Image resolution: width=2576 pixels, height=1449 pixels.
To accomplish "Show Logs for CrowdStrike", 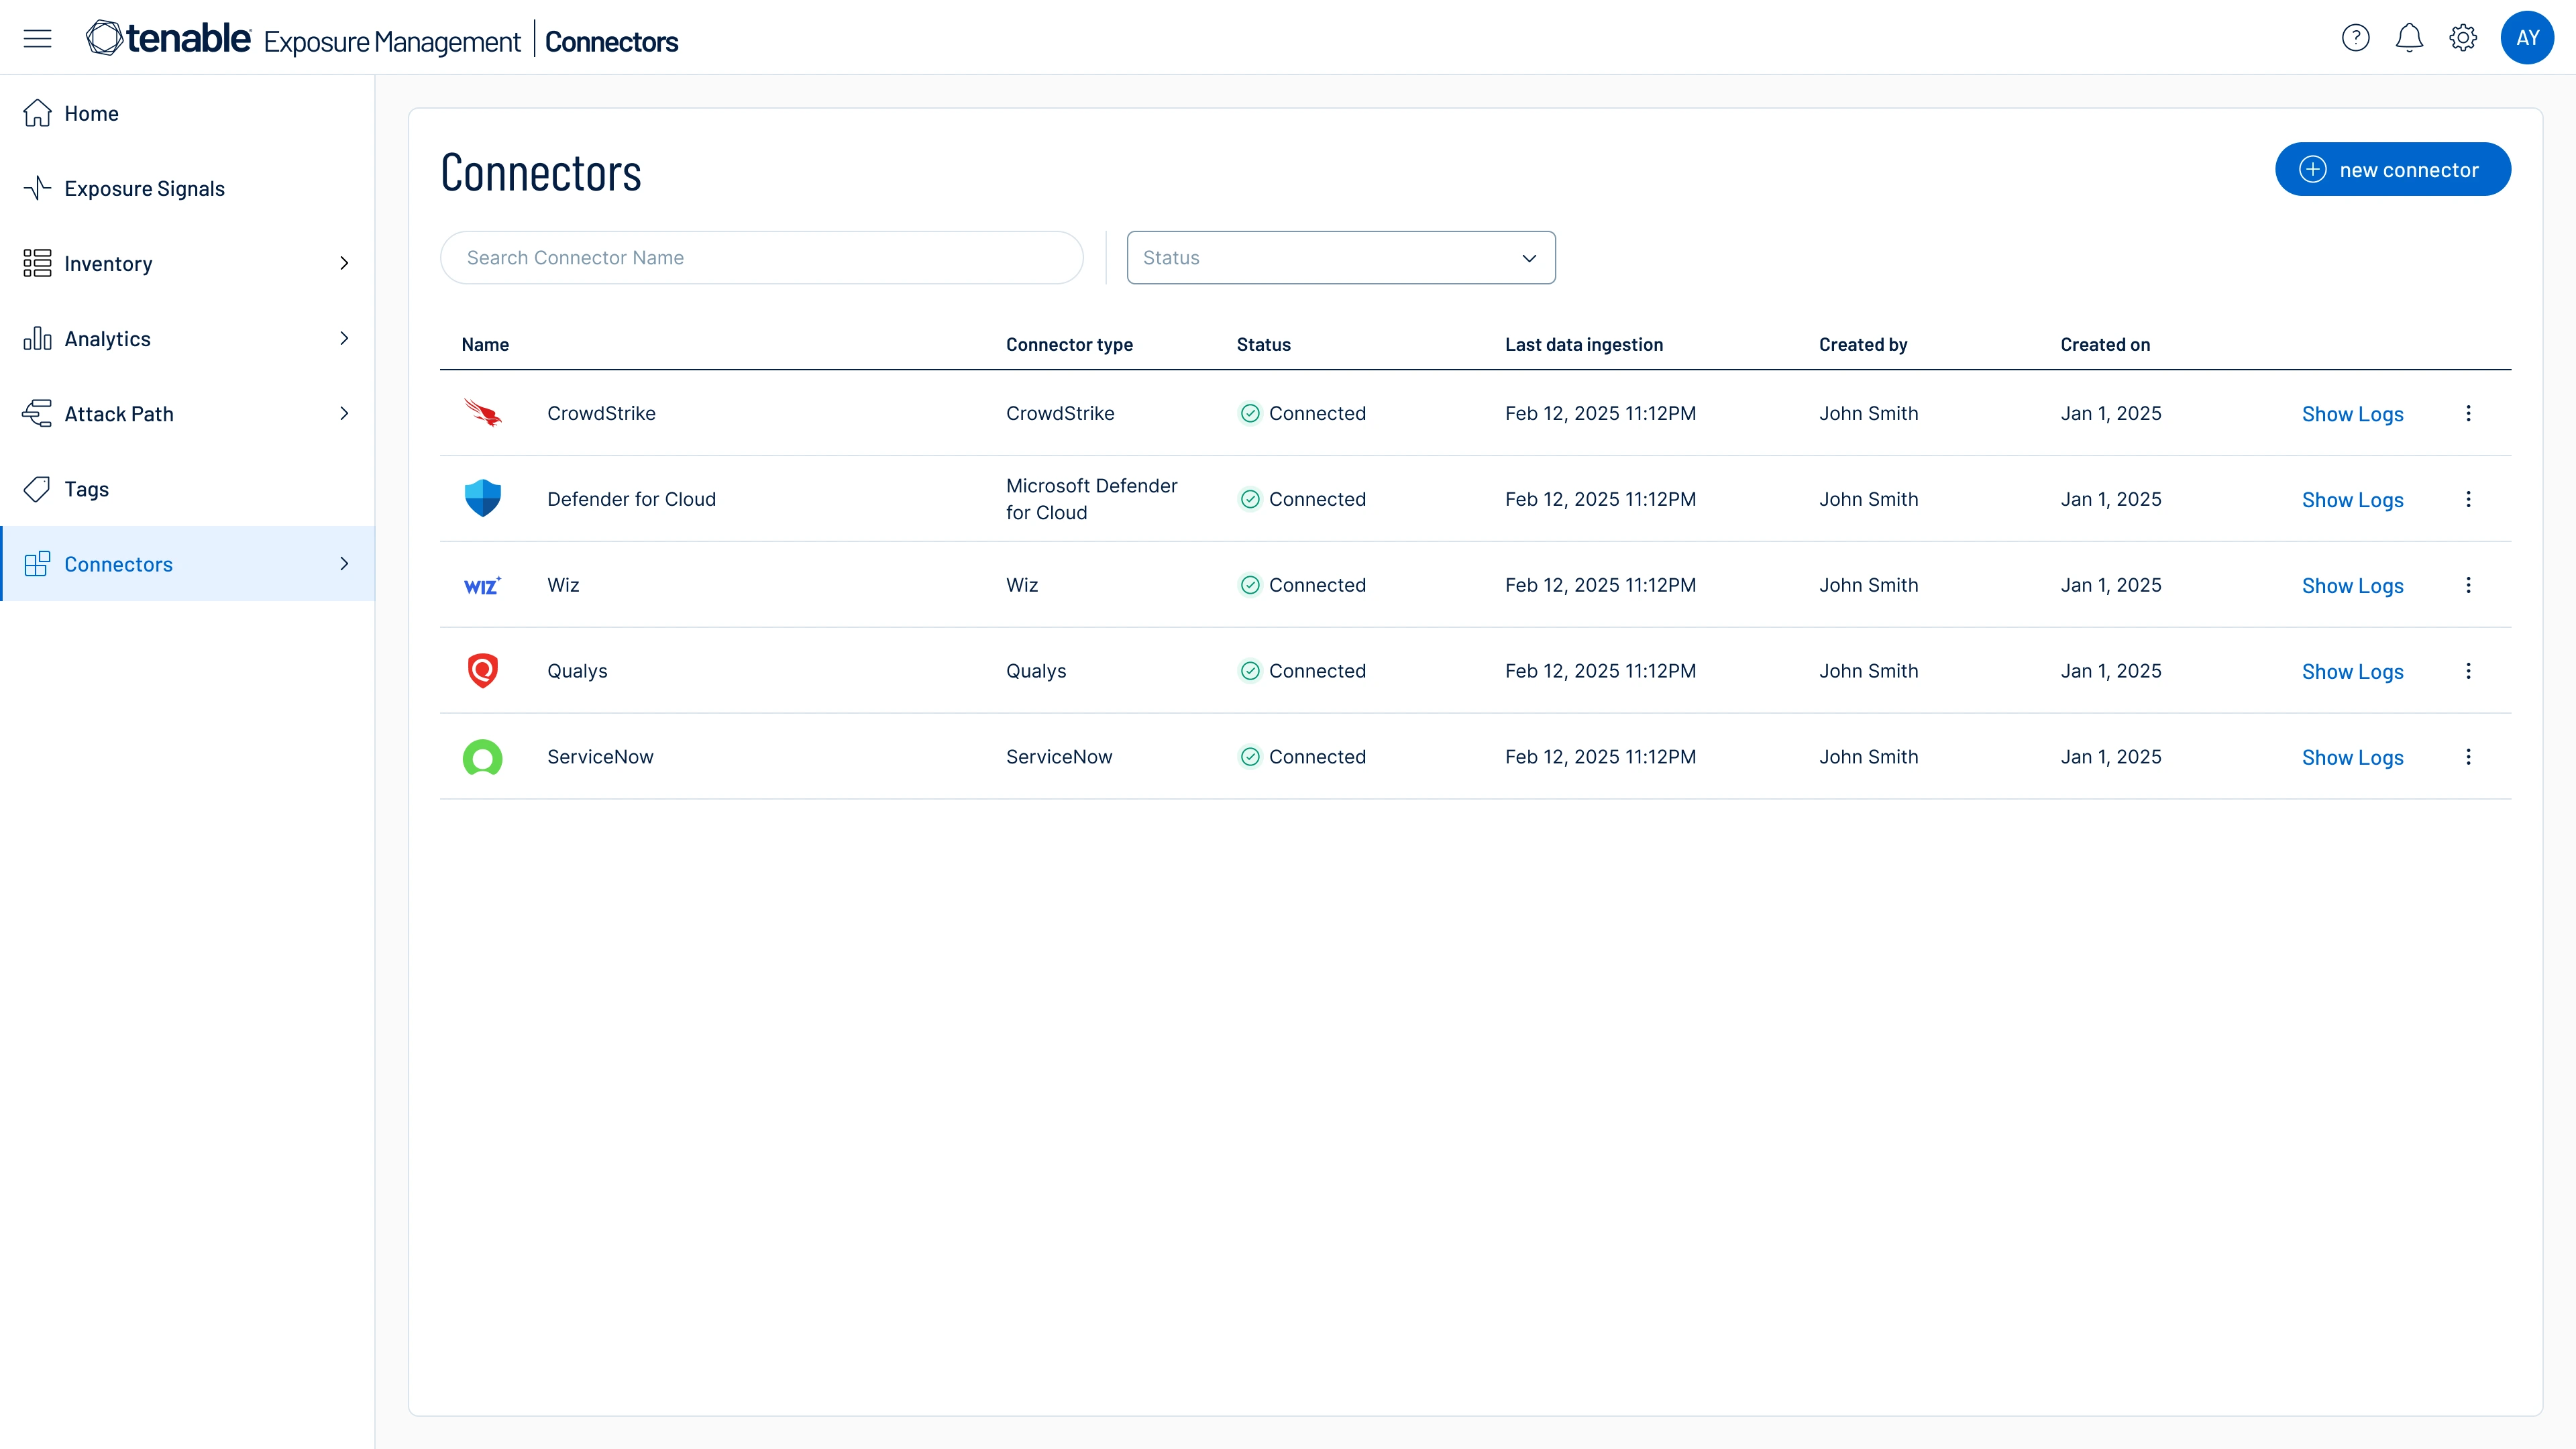I will tap(2352, 414).
